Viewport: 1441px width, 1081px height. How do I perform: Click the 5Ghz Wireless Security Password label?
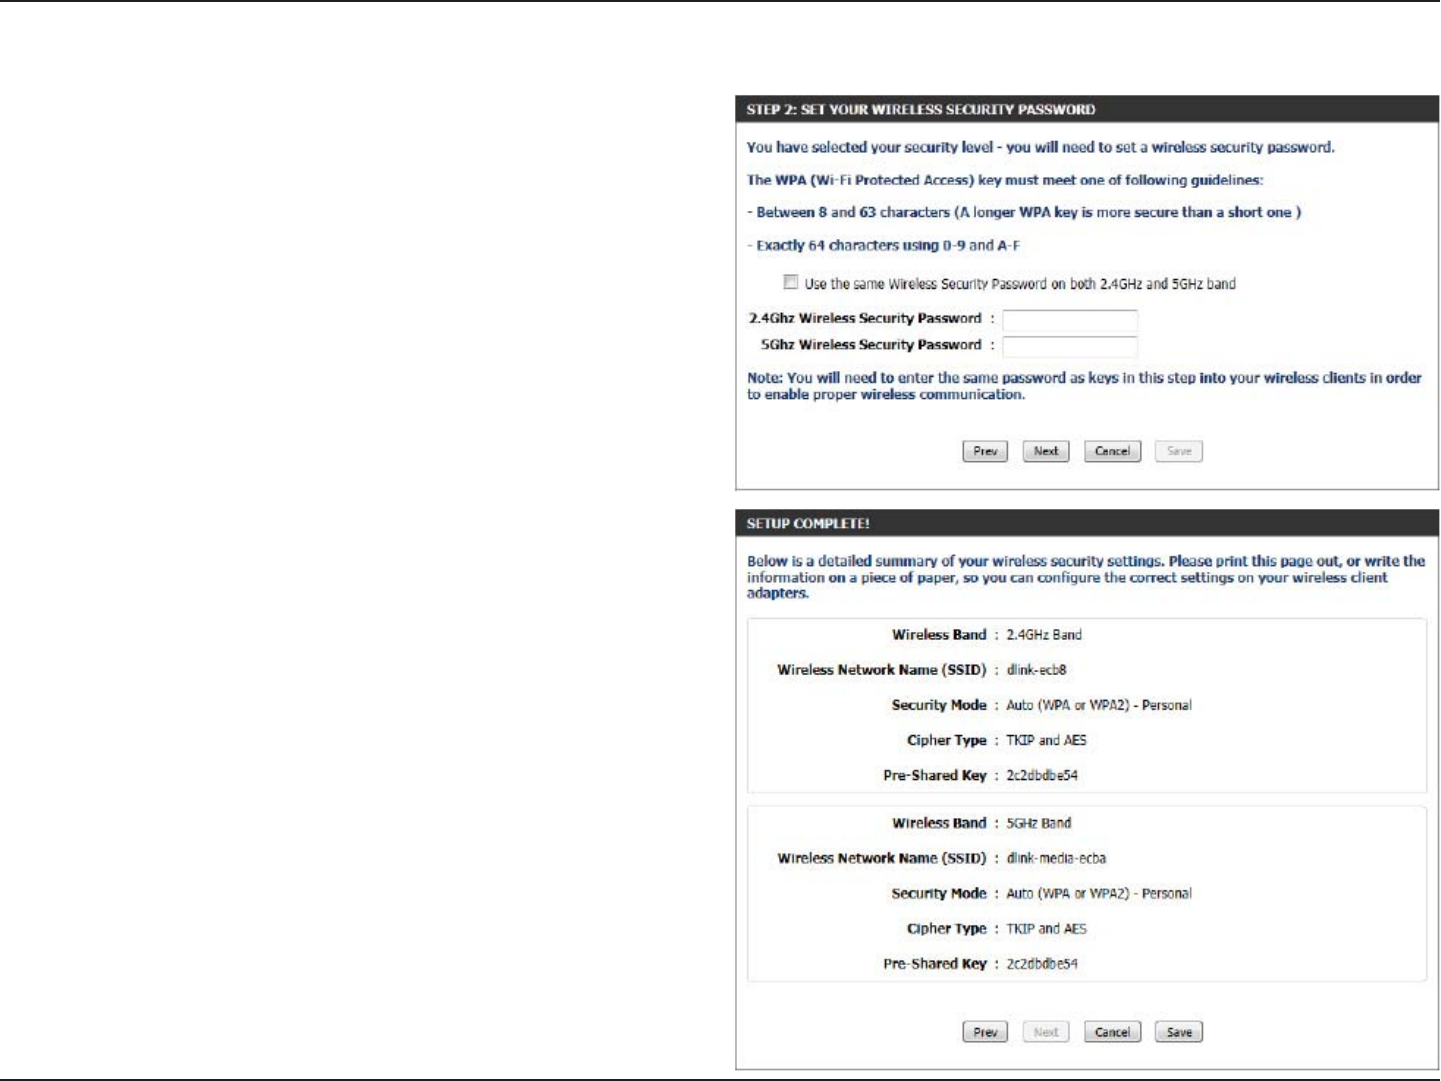coord(871,345)
